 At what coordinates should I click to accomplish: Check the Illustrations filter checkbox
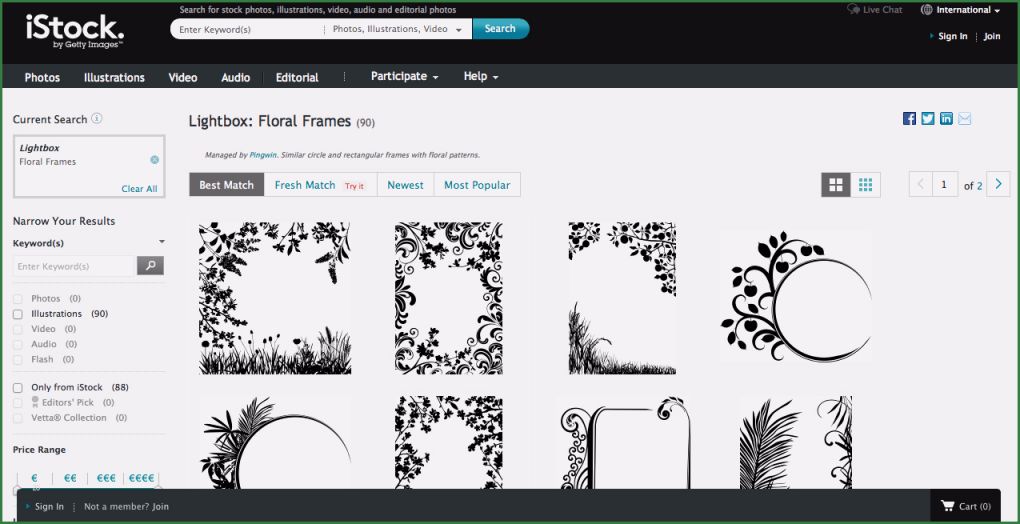(18, 314)
